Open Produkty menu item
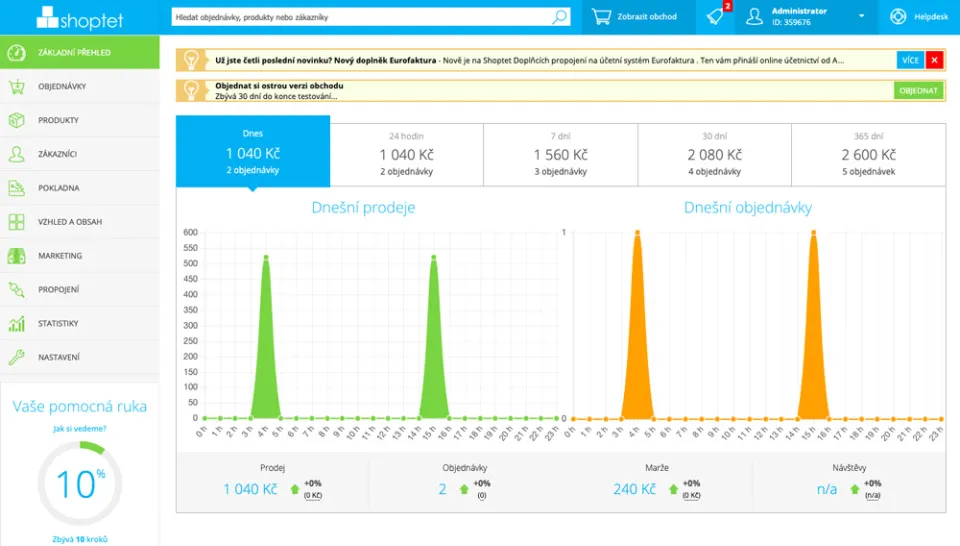The height and width of the screenshot is (546, 960). [x=80, y=120]
